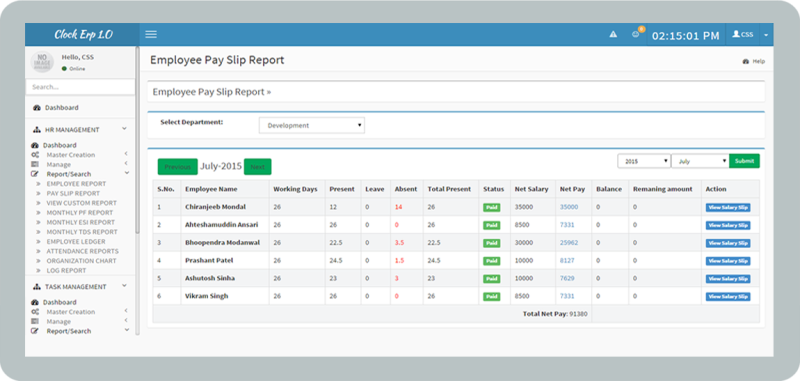Screen dimensions: 800x381
Task: Click the Clock Erp 1.0 logo
Action: pos(83,35)
